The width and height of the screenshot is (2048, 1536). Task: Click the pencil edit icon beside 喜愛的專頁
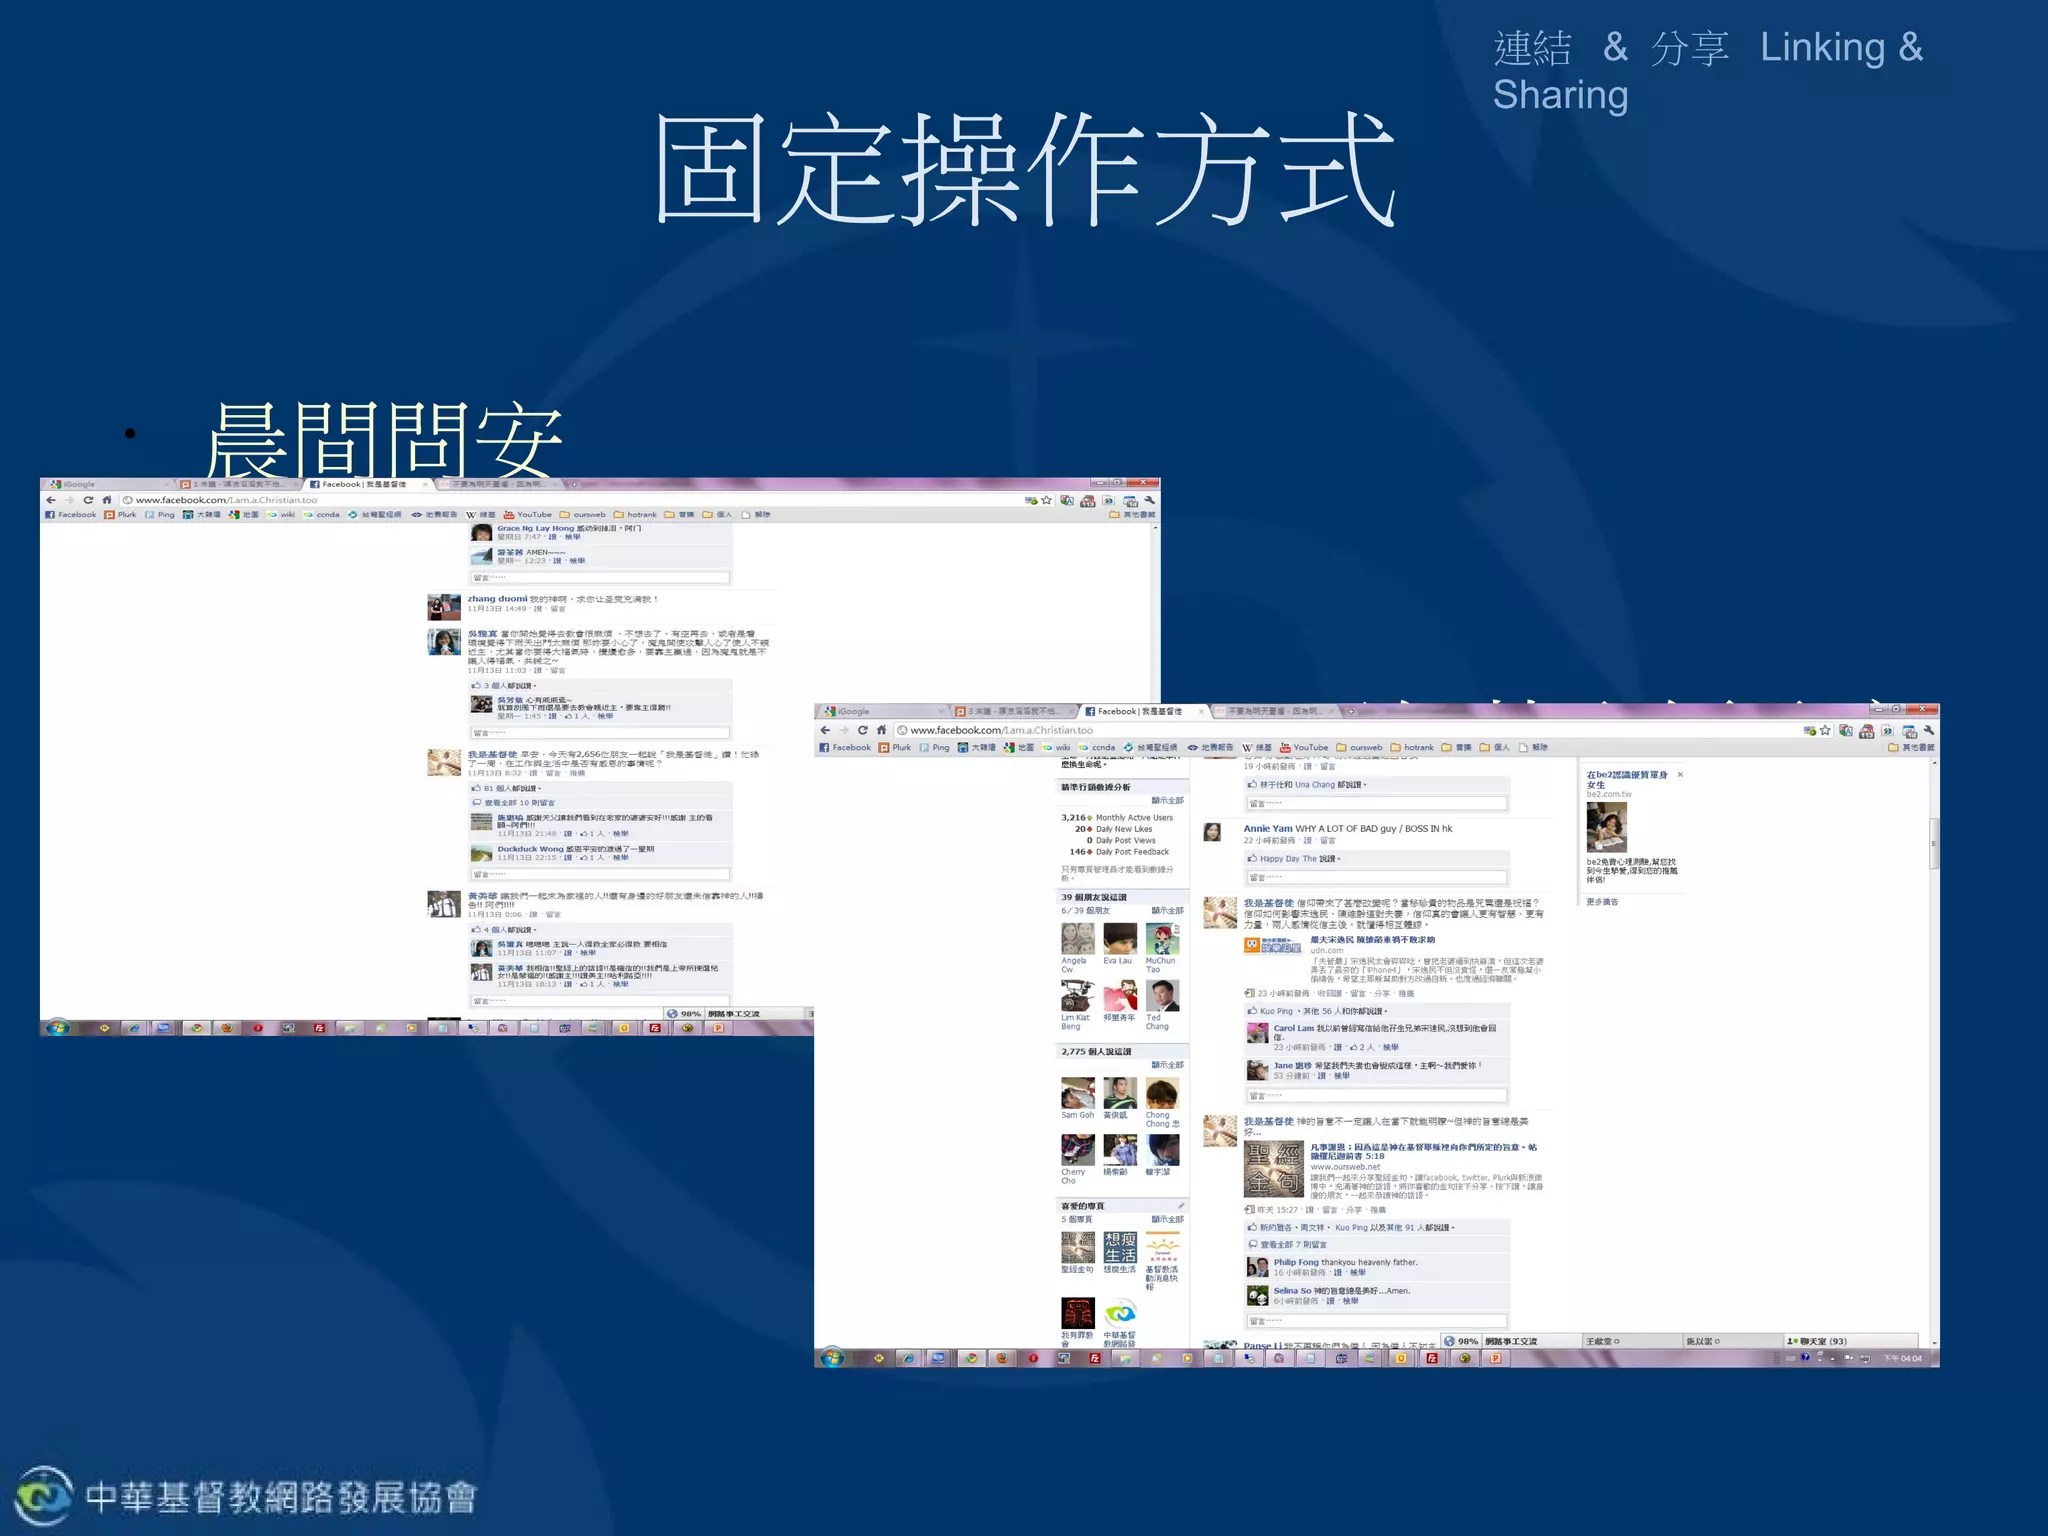[1181, 1206]
